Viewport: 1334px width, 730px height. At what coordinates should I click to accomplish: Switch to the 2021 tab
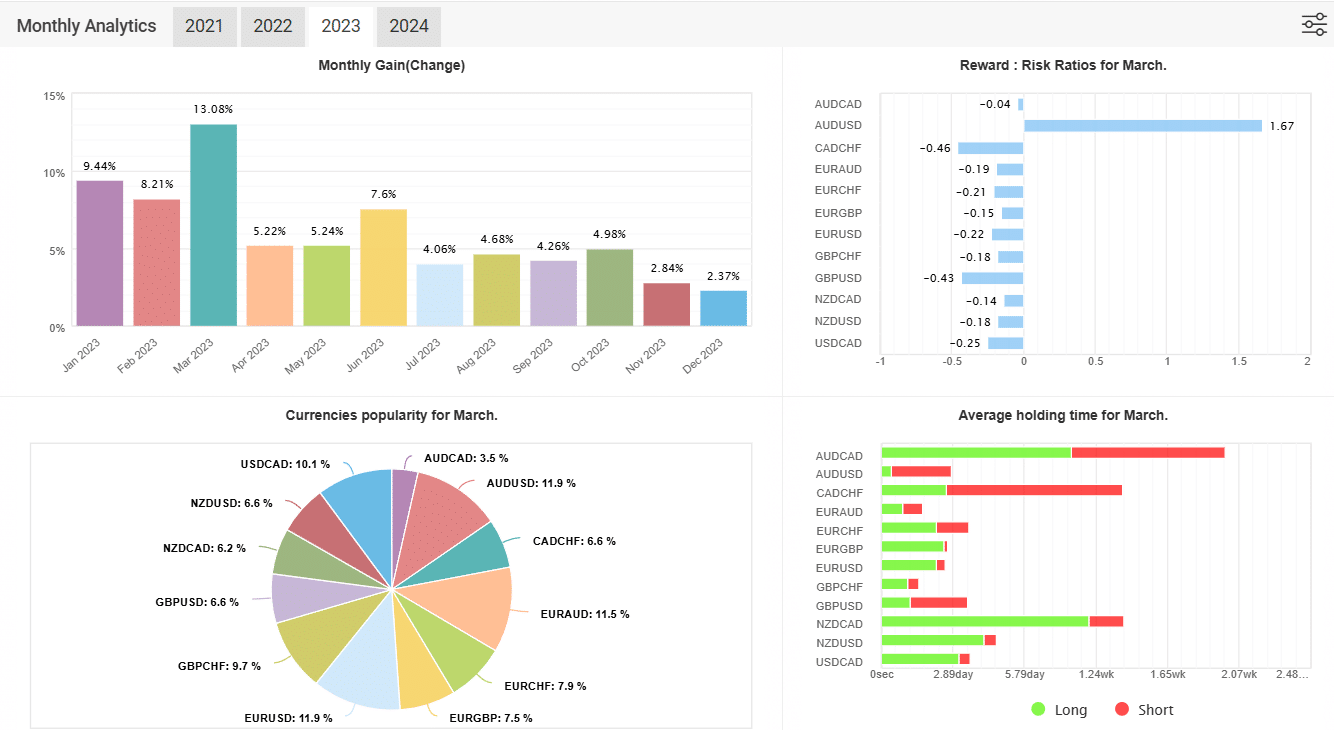pyautogui.click(x=204, y=26)
